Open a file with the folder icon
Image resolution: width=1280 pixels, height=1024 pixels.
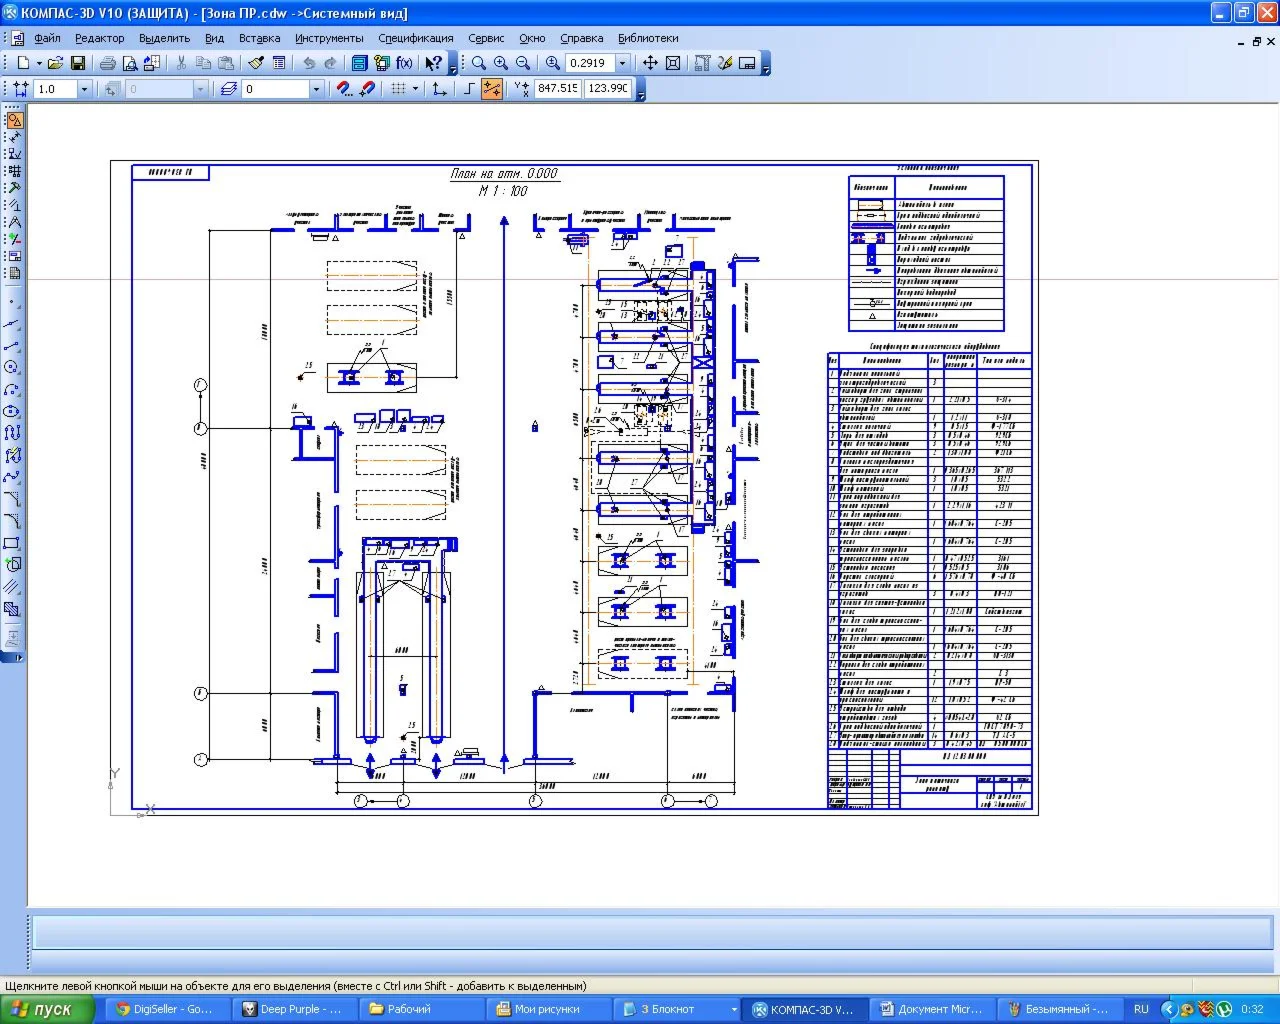click(x=55, y=63)
